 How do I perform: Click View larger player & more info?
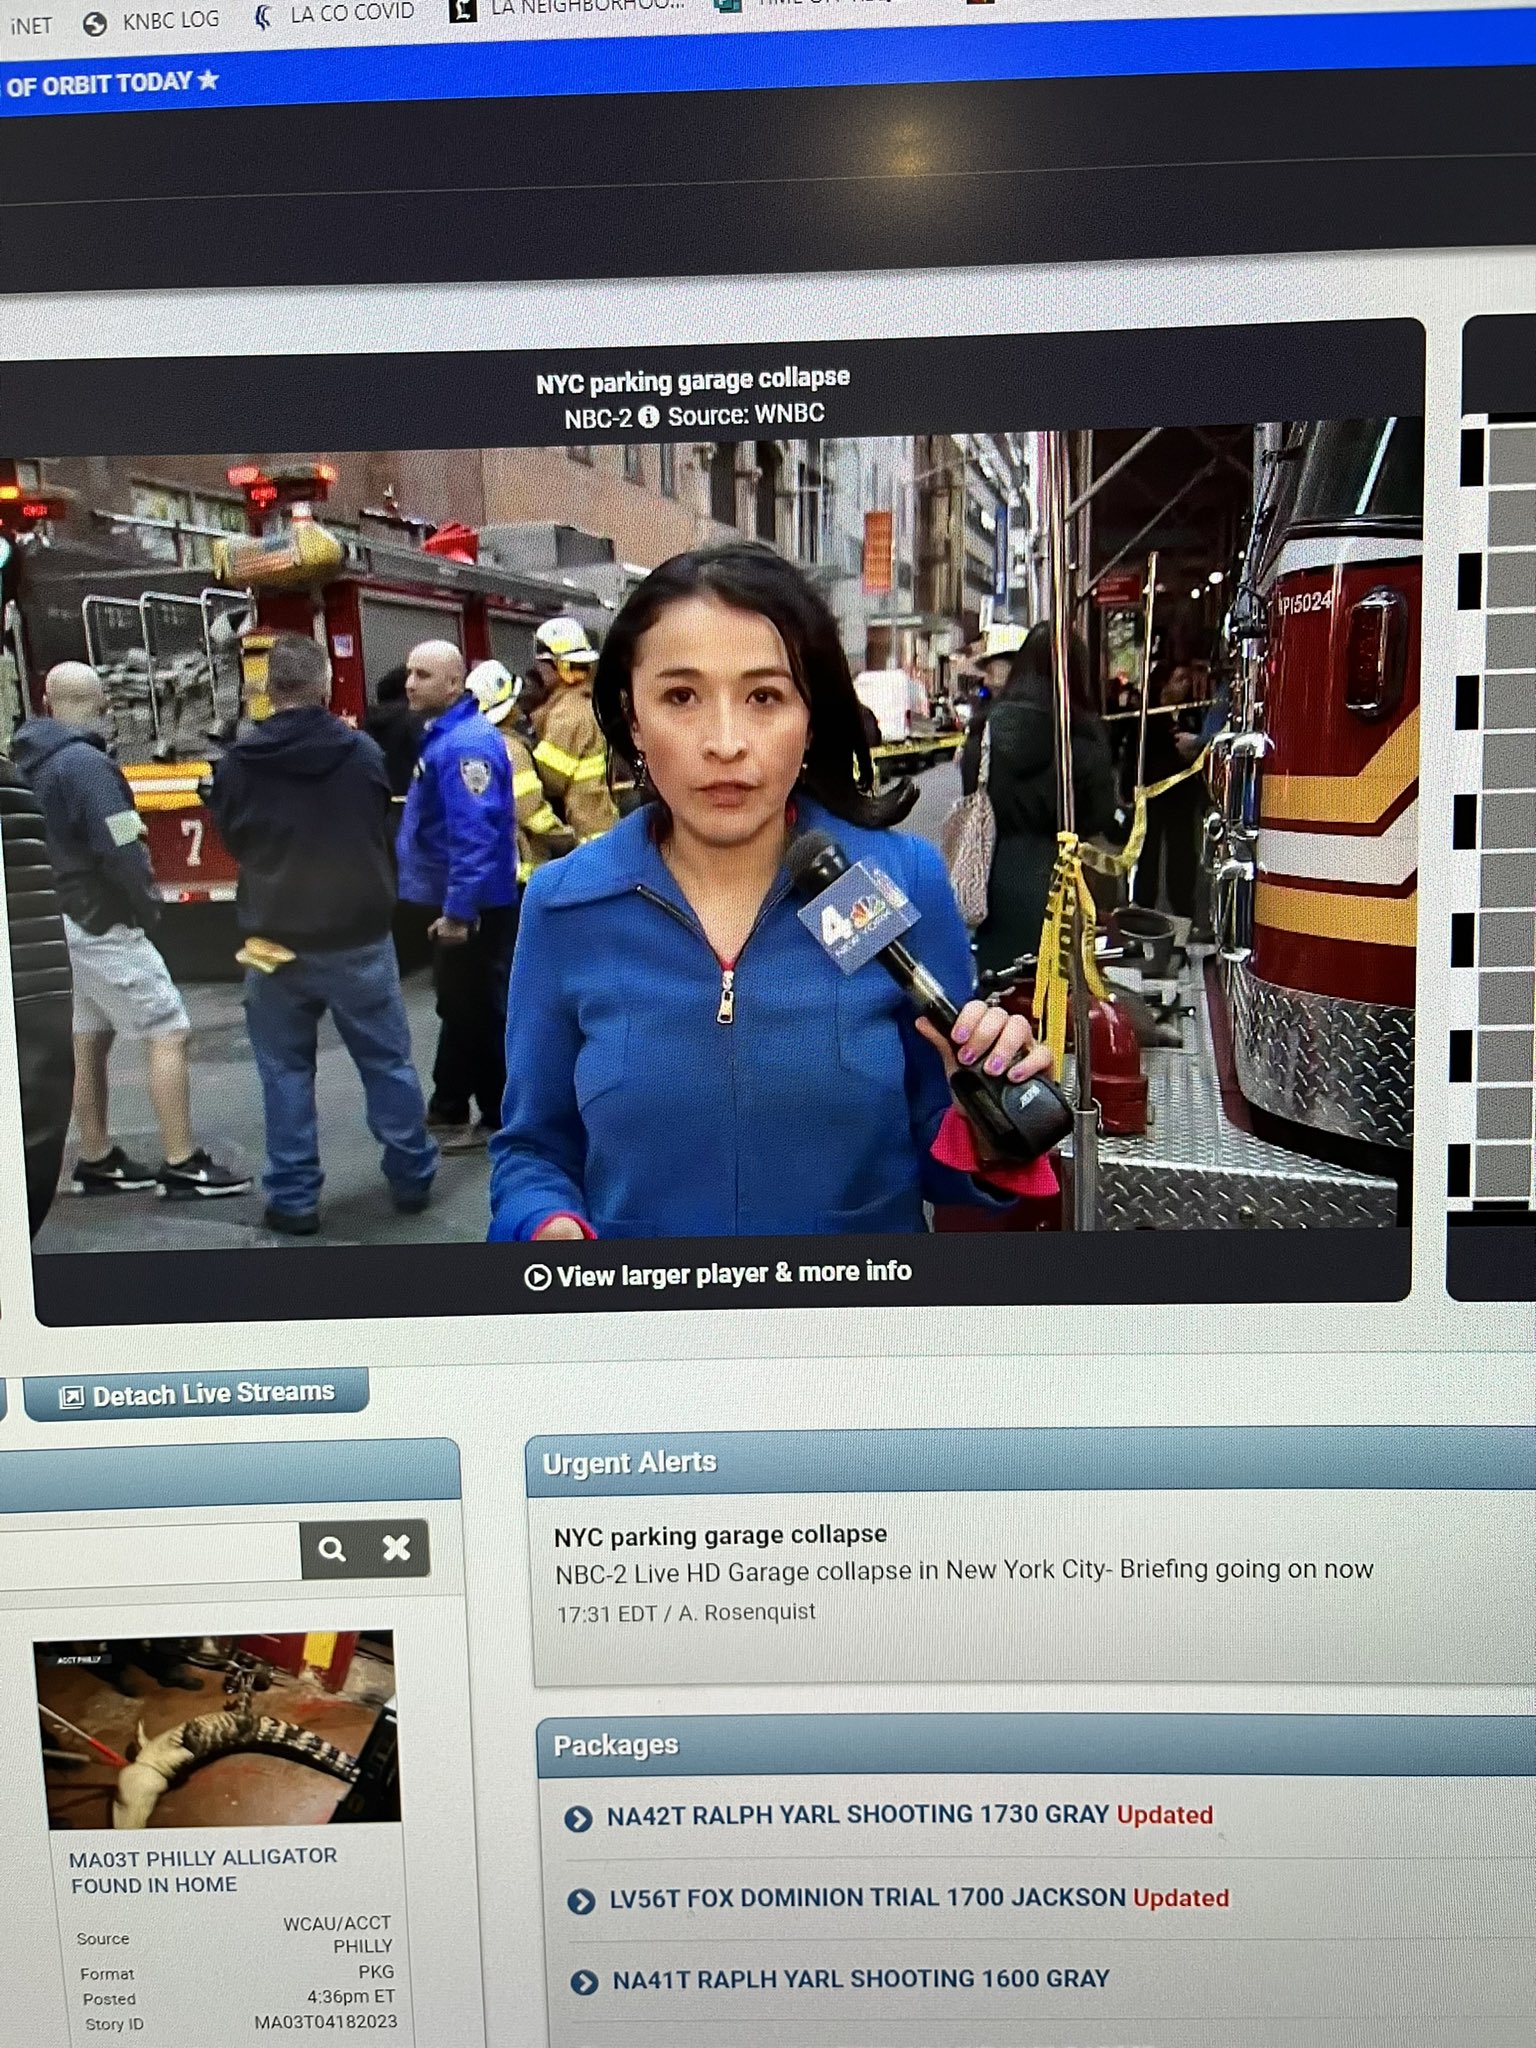click(x=718, y=1274)
